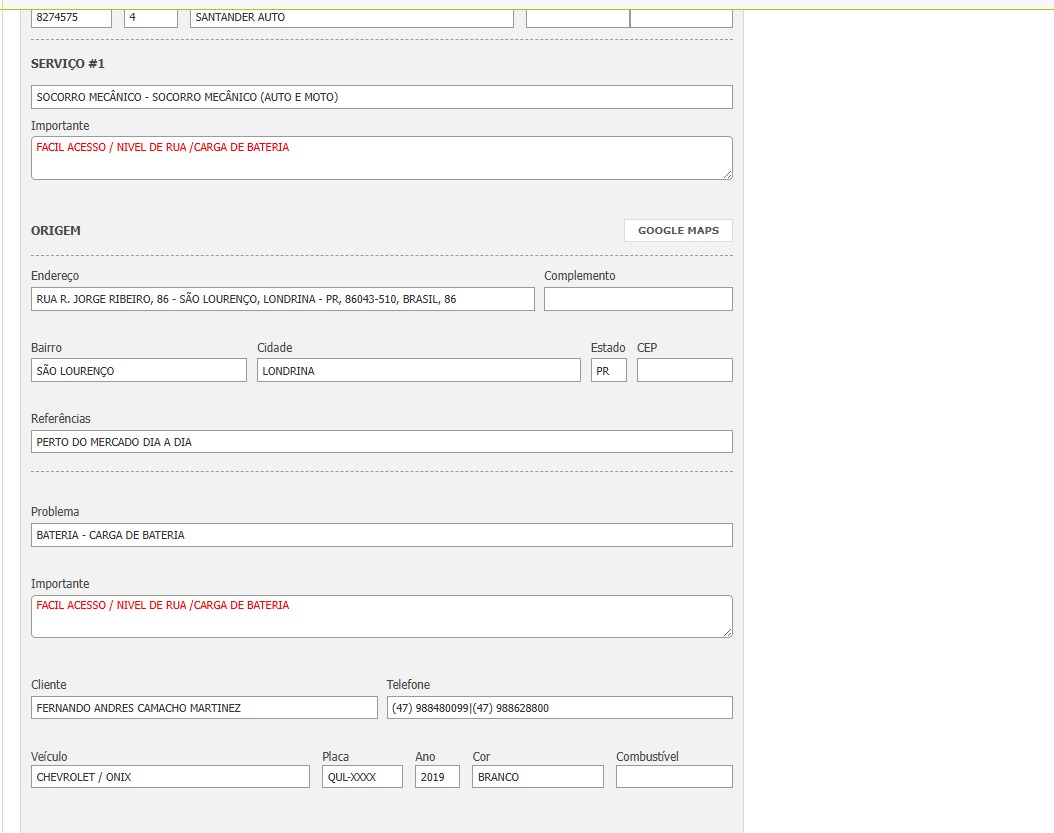Open the Google Maps button
Image resolution: width=1054 pixels, height=833 pixels.
click(x=678, y=231)
